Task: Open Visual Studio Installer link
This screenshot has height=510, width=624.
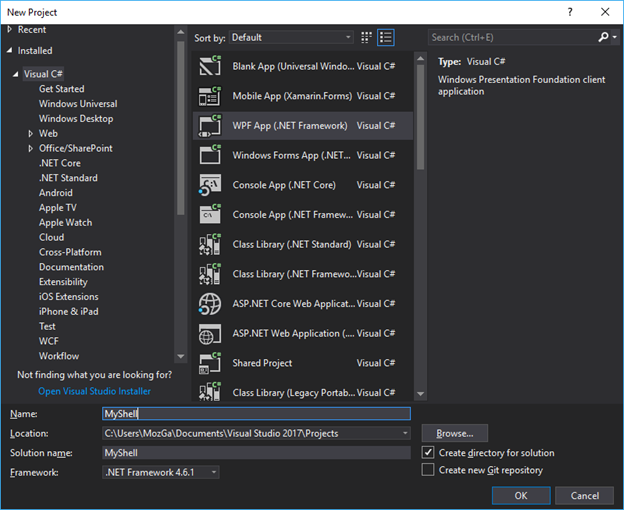Action: click(94, 391)
